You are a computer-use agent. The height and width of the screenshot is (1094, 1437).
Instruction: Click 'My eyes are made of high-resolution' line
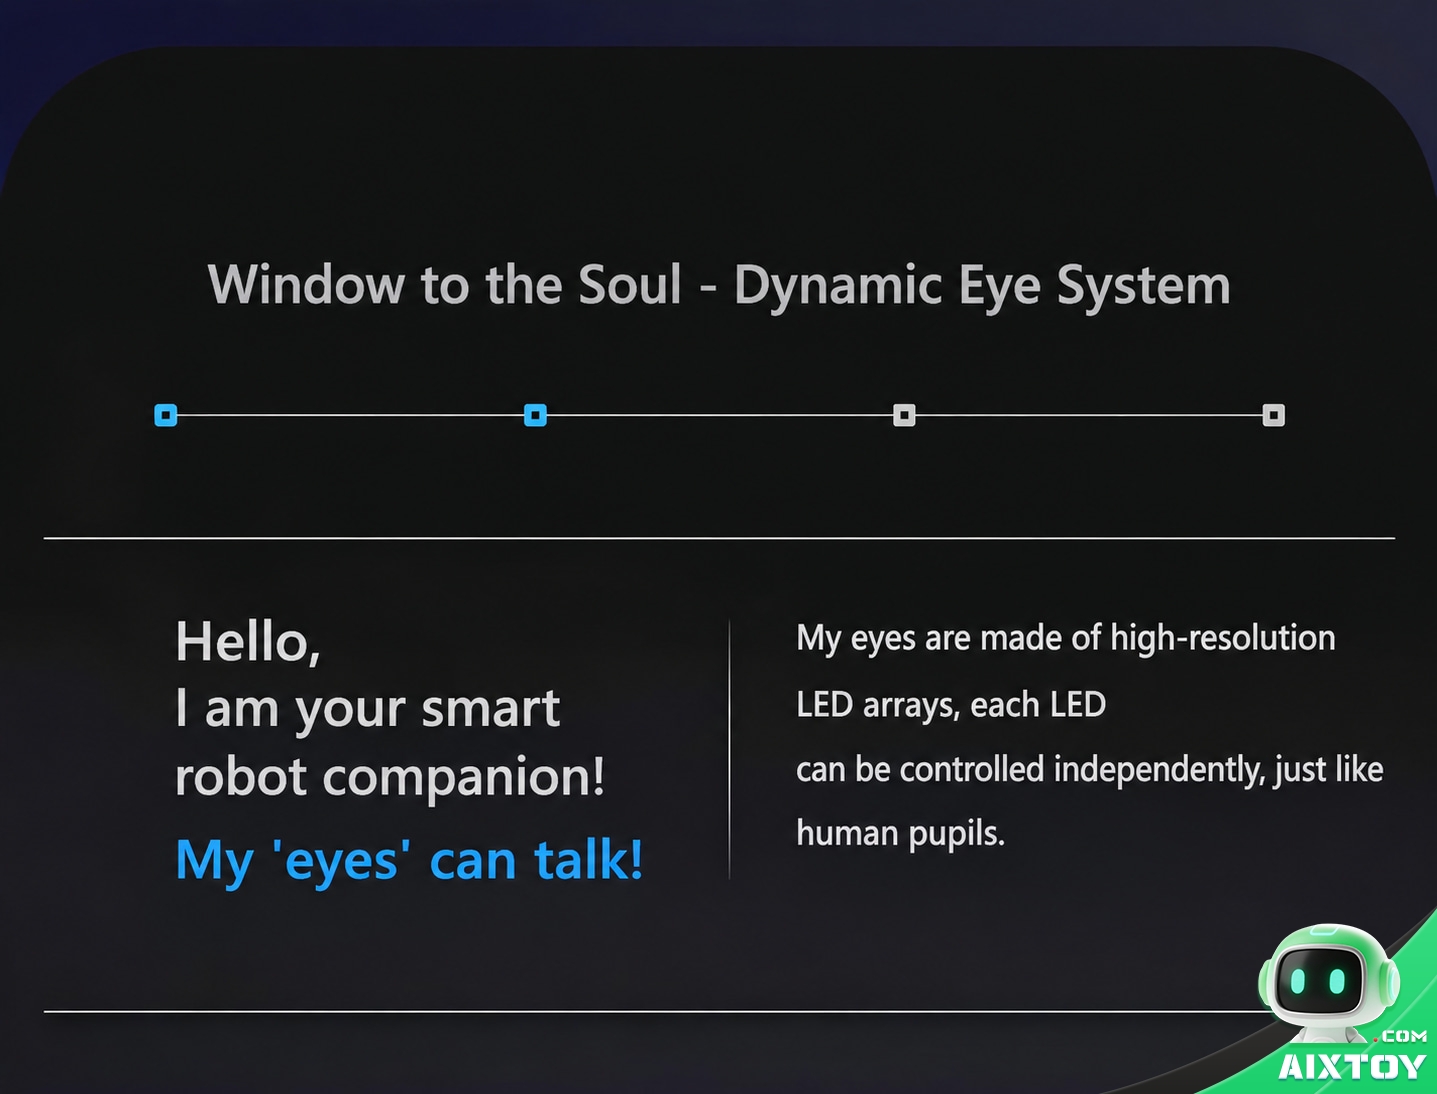1066,639
